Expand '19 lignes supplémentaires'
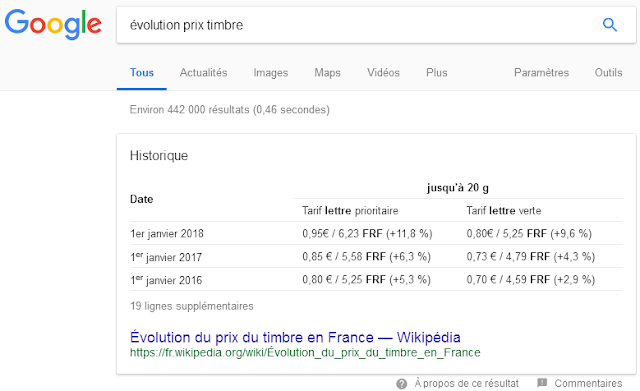This screenshot has width=640, height=391. coord(191,306)
